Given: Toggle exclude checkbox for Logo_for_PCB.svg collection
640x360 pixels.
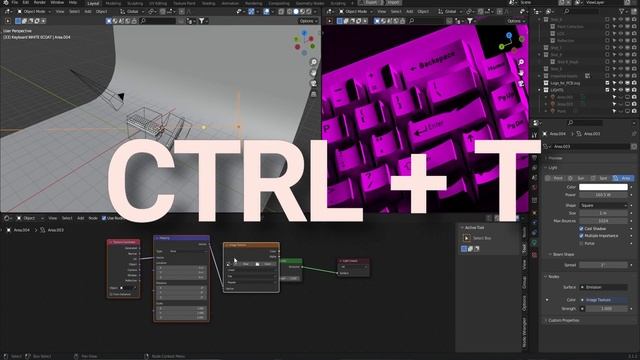Looking at the screenshot, I should click(607, 83).
